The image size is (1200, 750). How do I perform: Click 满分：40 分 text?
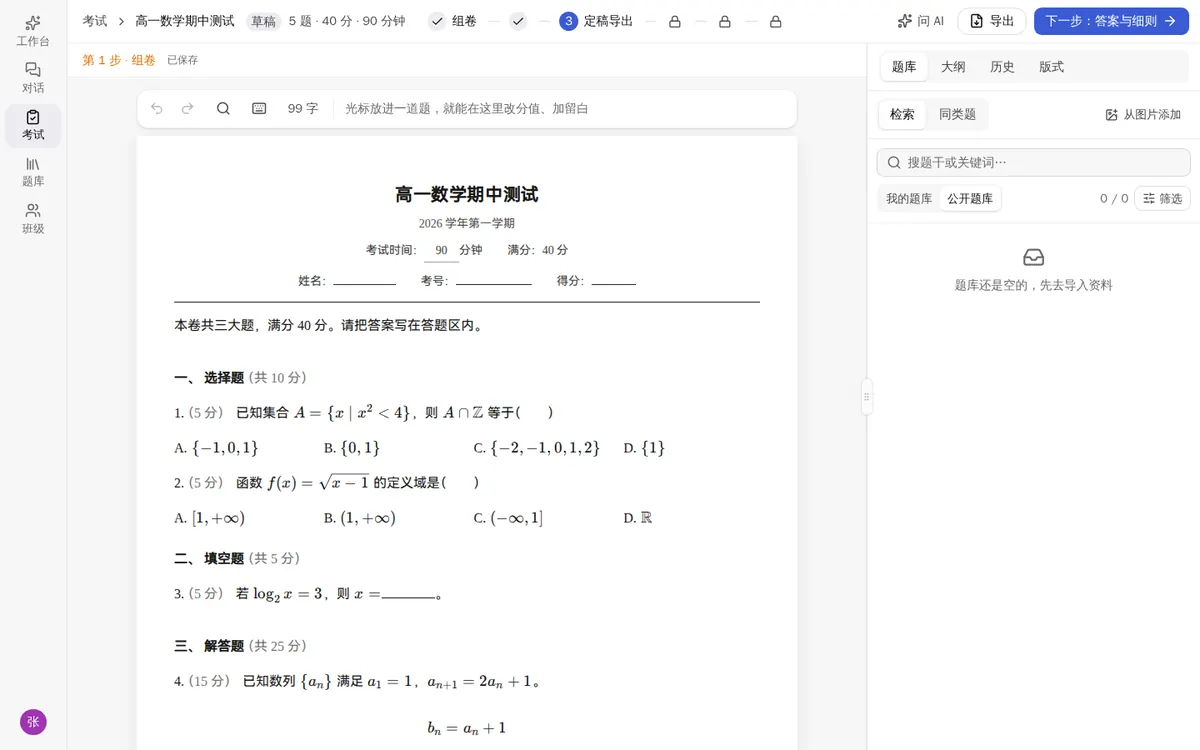pyautogui.click(x=538, y=250)
